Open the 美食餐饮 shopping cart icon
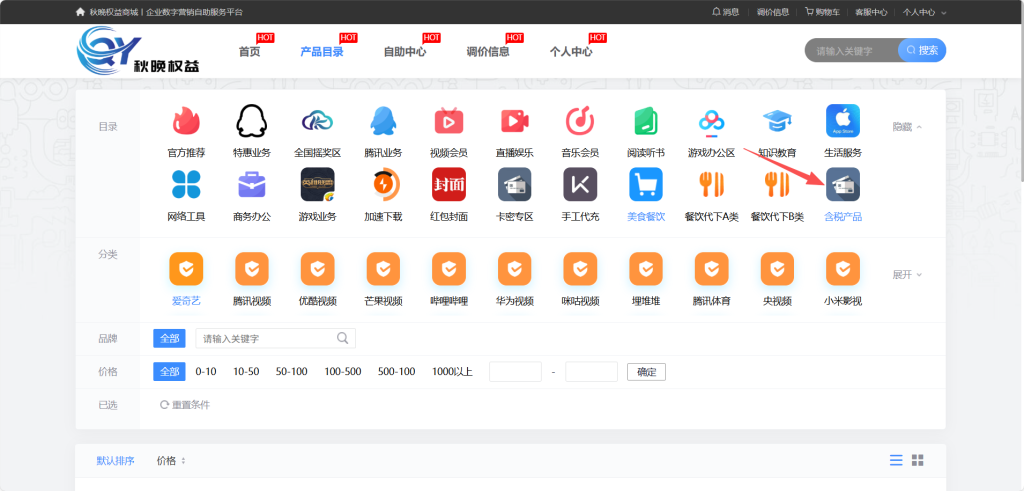1024x491 pixels. (646, 185)
